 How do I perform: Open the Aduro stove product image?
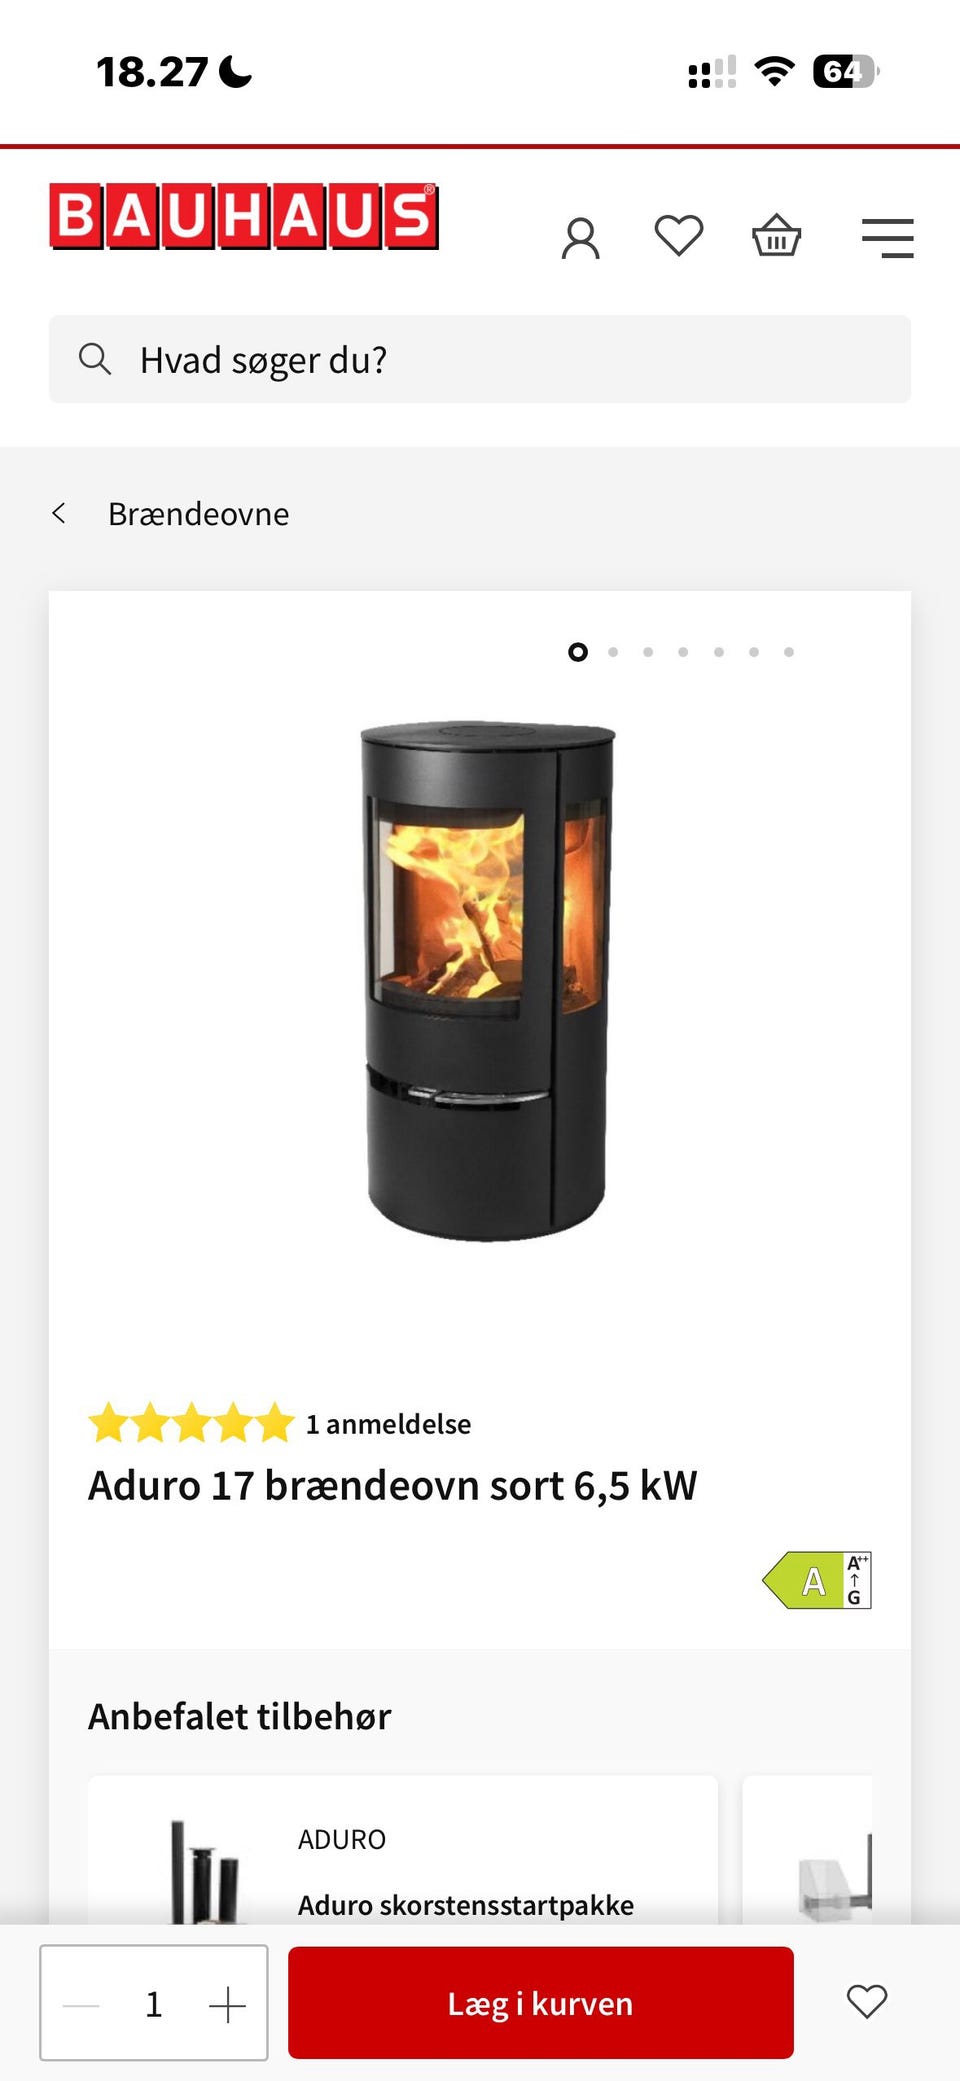point(487,980)
